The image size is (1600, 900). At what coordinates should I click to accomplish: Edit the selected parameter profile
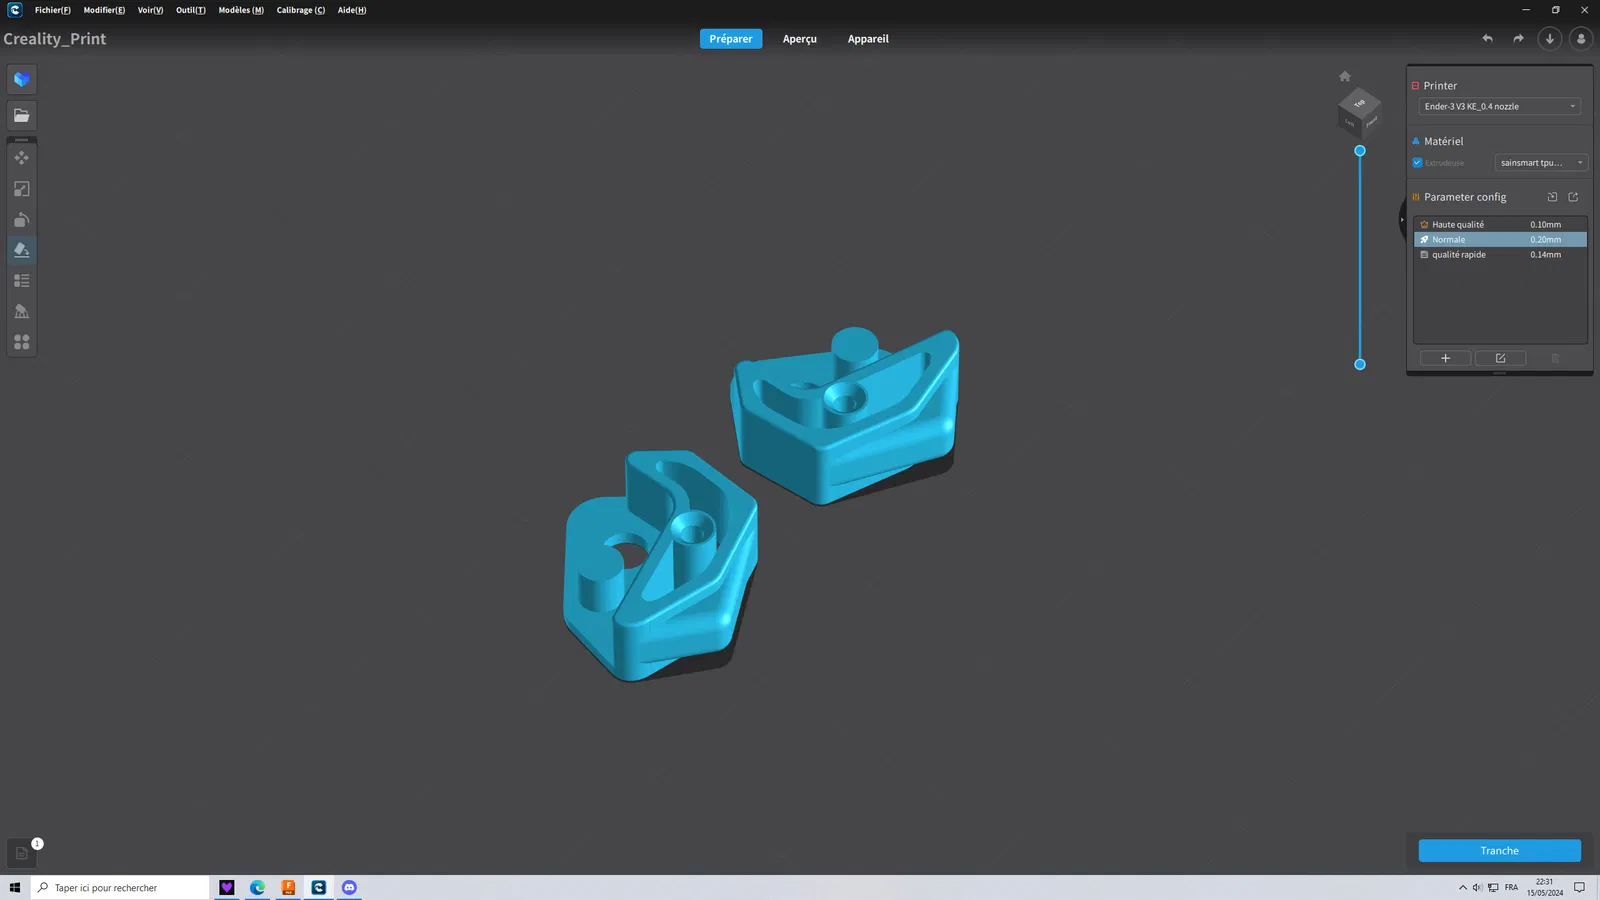1500,358
